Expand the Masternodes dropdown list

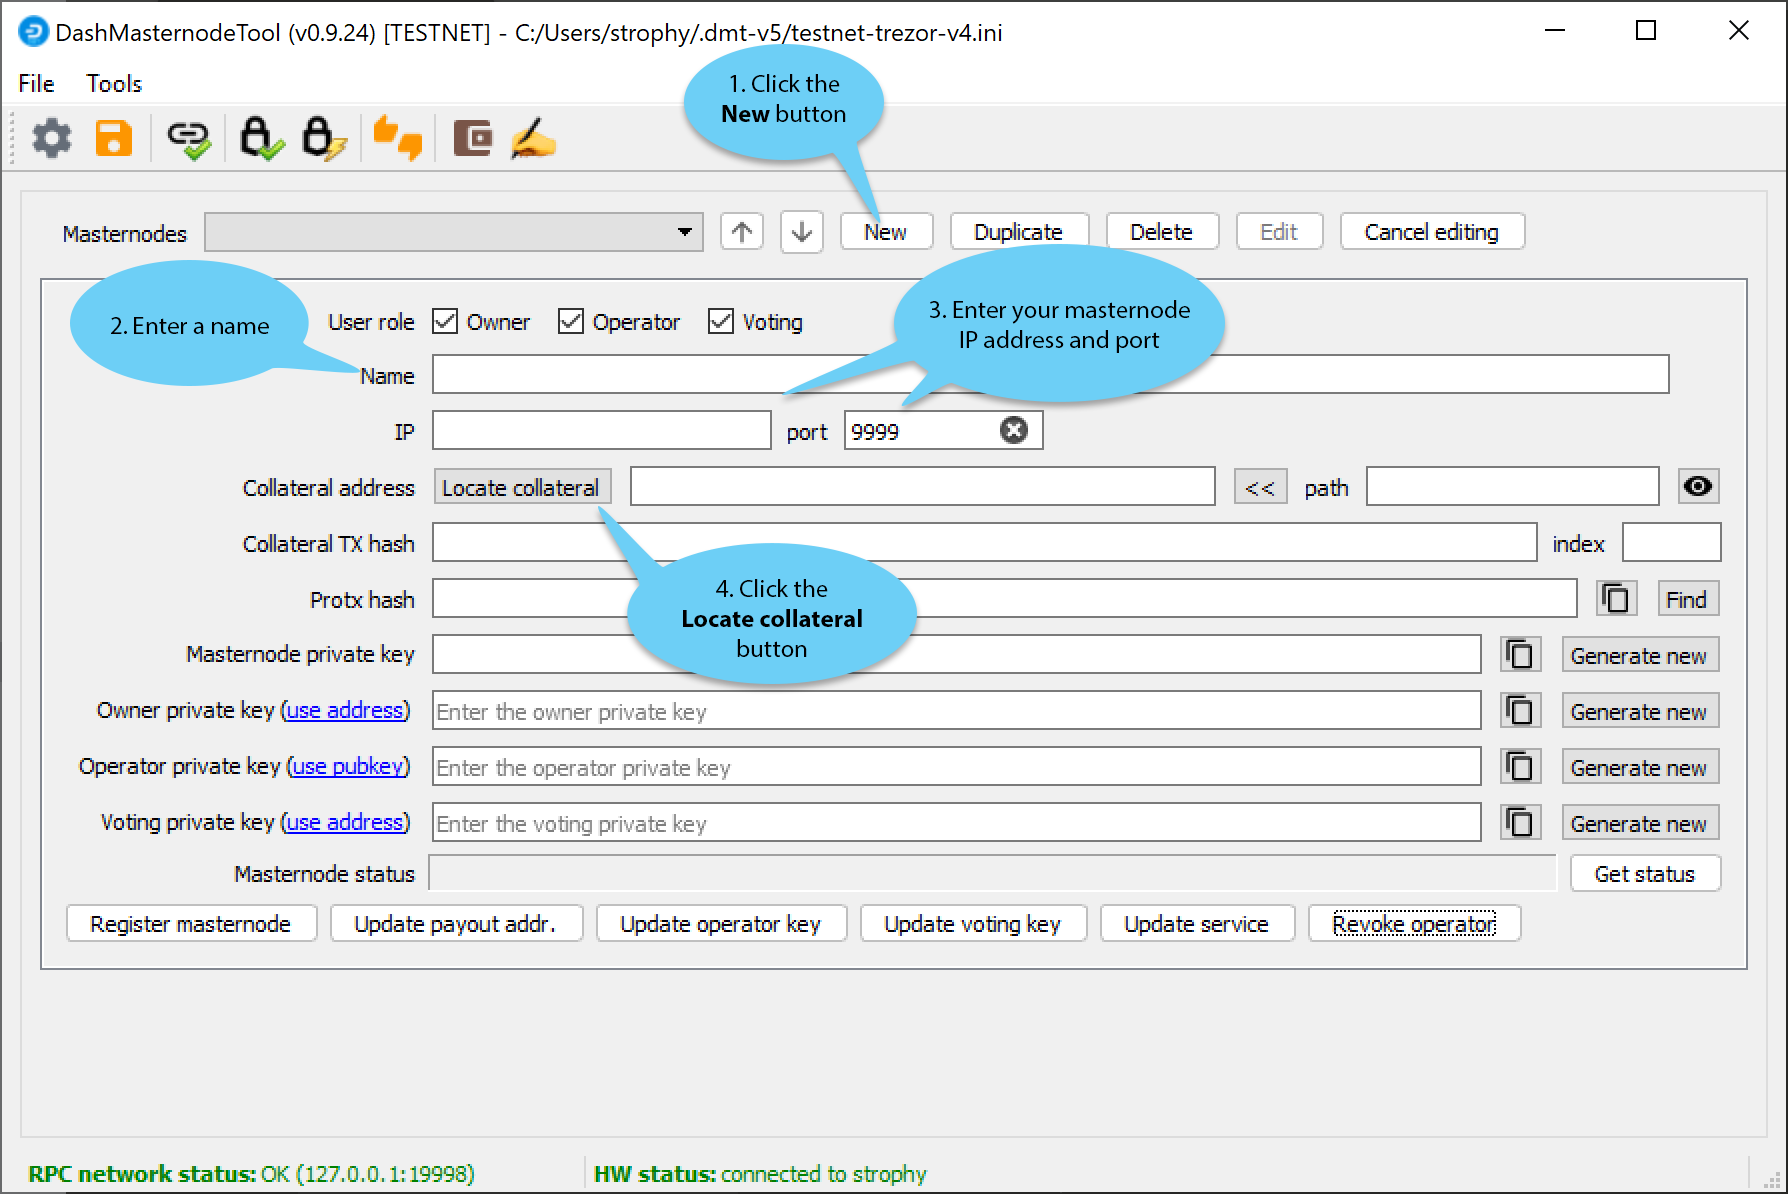pos(684,232)
